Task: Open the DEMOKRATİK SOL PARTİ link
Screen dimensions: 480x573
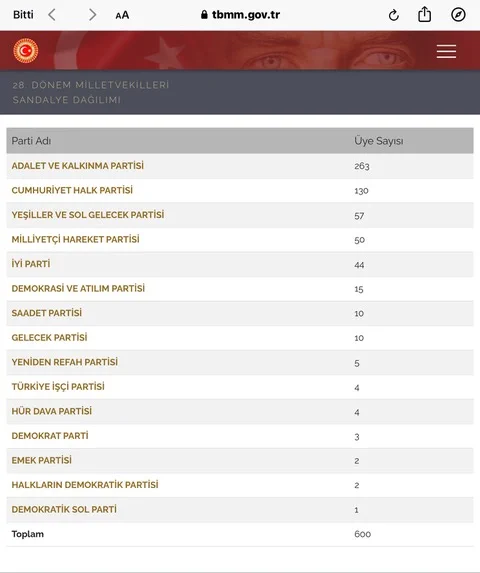Action: tap(64, 509)
